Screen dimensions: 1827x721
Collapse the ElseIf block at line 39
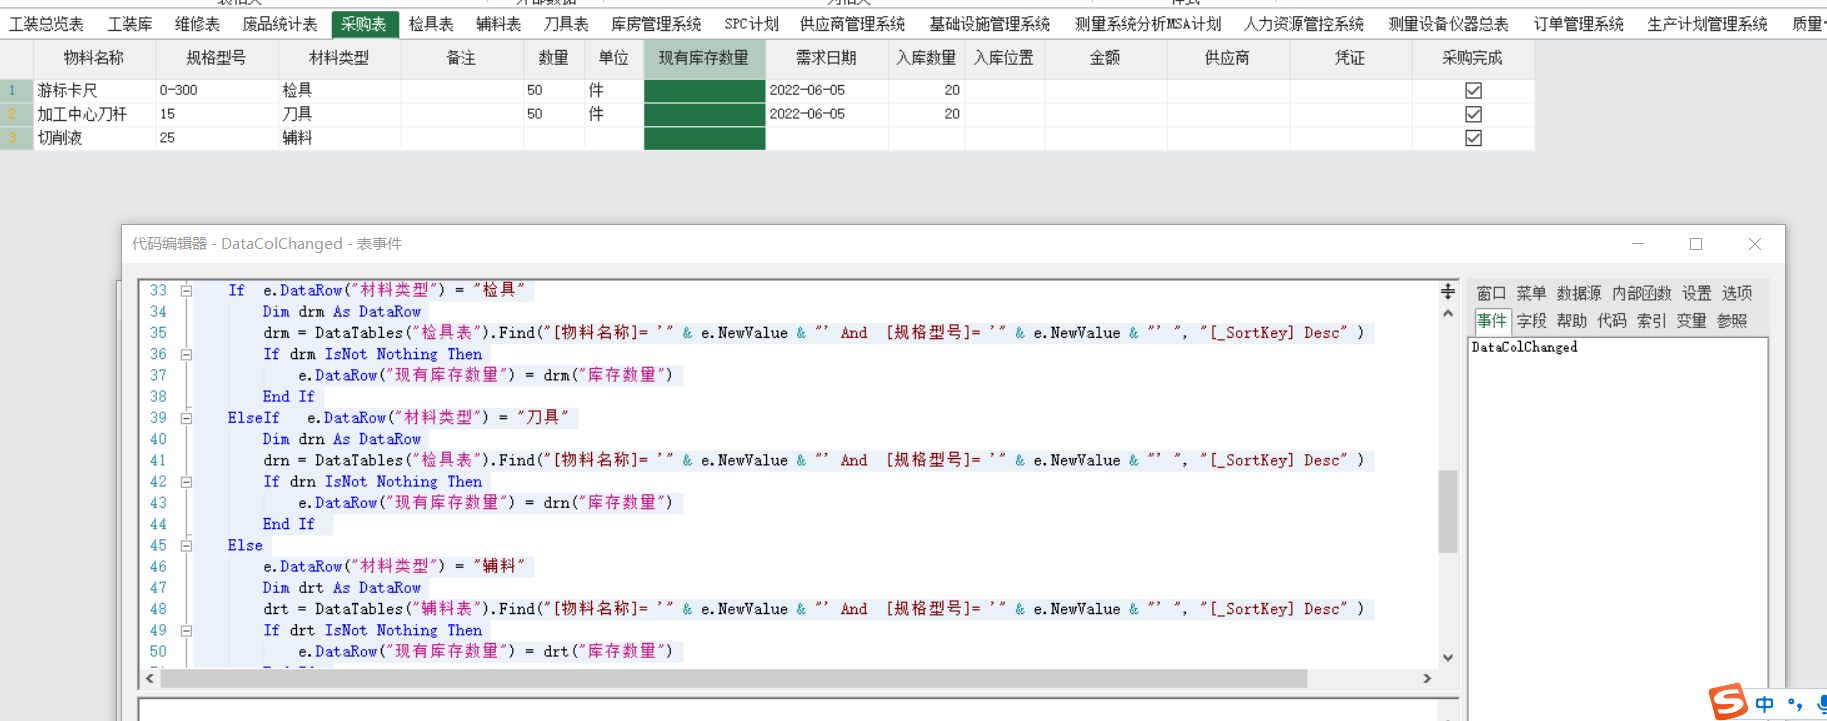pyautogui.click(x=186, y=418)
